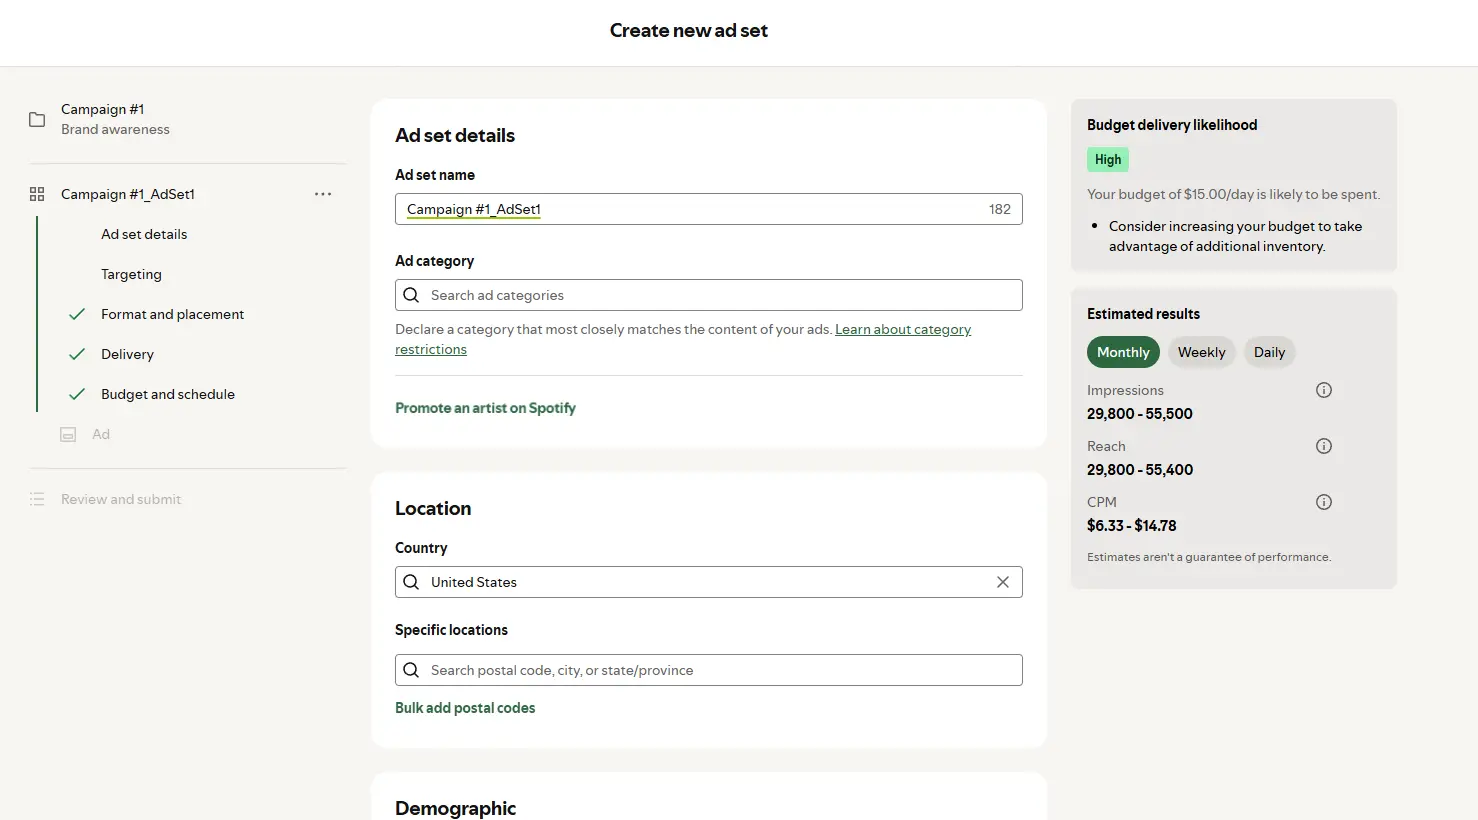1478x820 pixels.
Task: Click the search icon in Country field
Action: [411, 582]
